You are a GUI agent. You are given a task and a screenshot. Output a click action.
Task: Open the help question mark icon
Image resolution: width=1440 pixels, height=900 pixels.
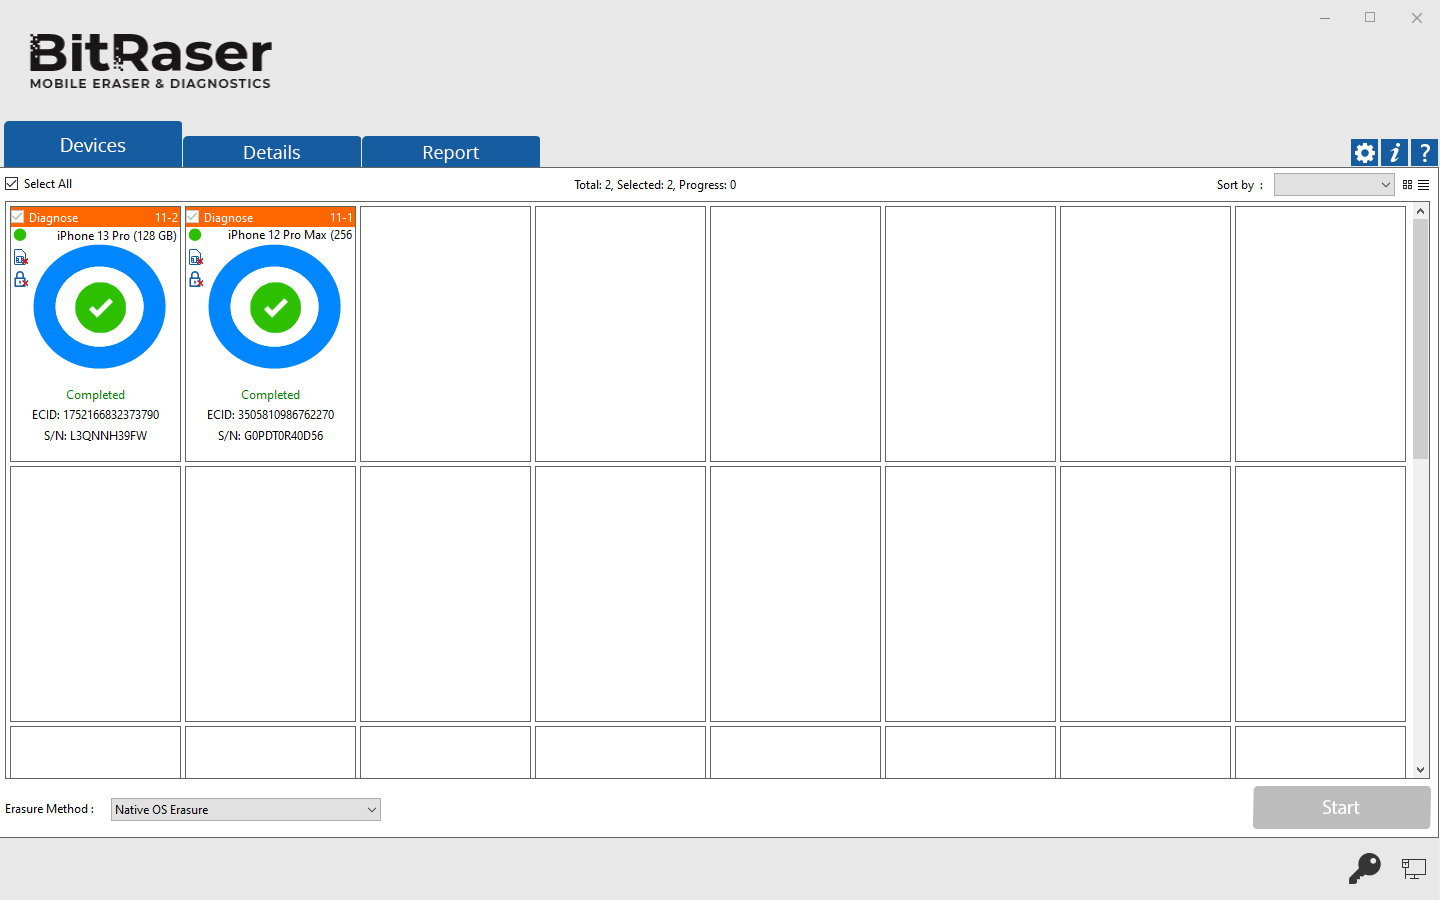(x=1424, y=152)
